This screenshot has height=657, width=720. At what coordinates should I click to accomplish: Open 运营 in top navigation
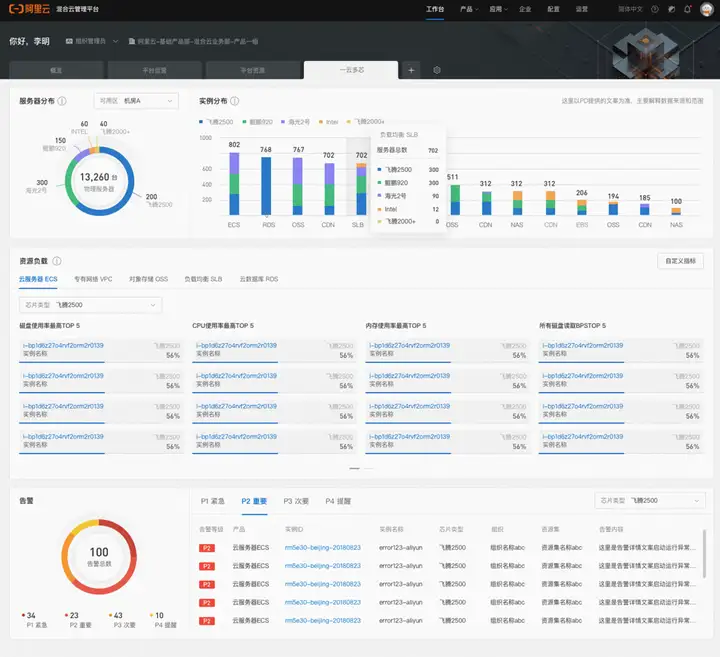coord(582,9)
